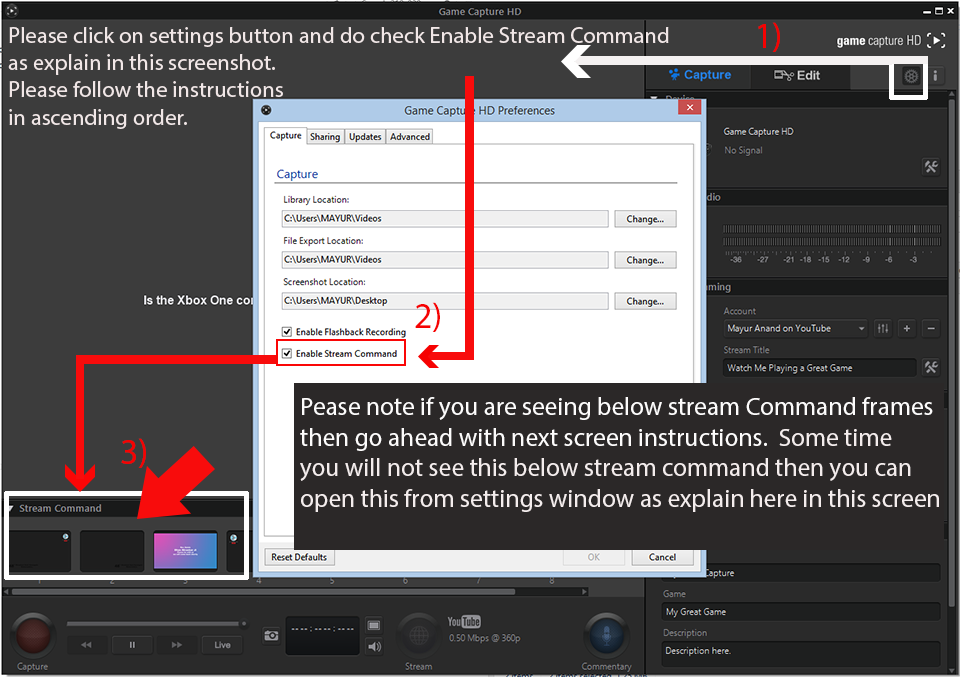
Task: Change the Library Location
Action: 645,219
